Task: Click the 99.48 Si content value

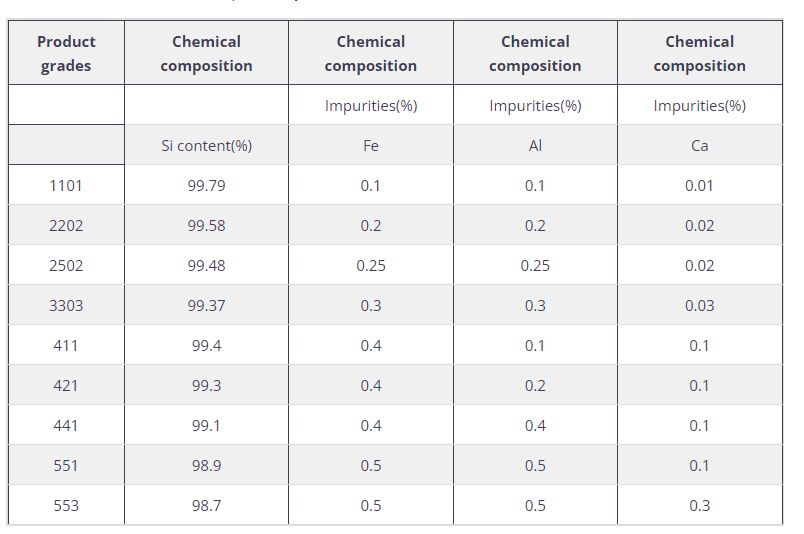Action: 206,265
